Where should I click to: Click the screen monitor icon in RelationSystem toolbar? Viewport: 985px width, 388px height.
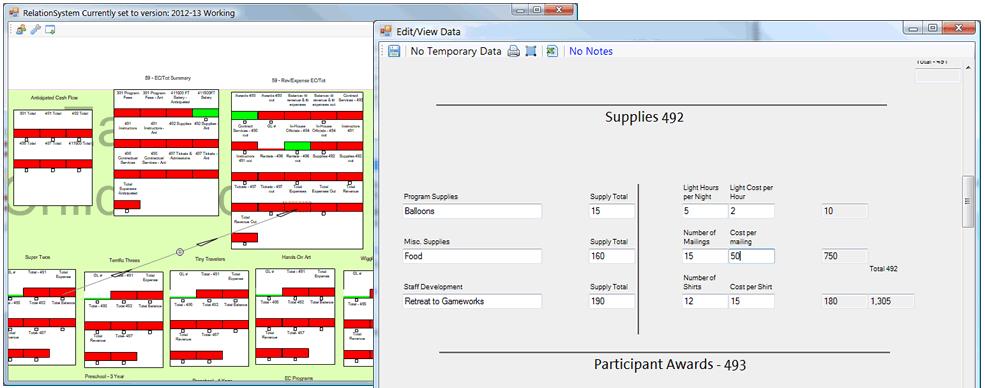pos(50,29)
